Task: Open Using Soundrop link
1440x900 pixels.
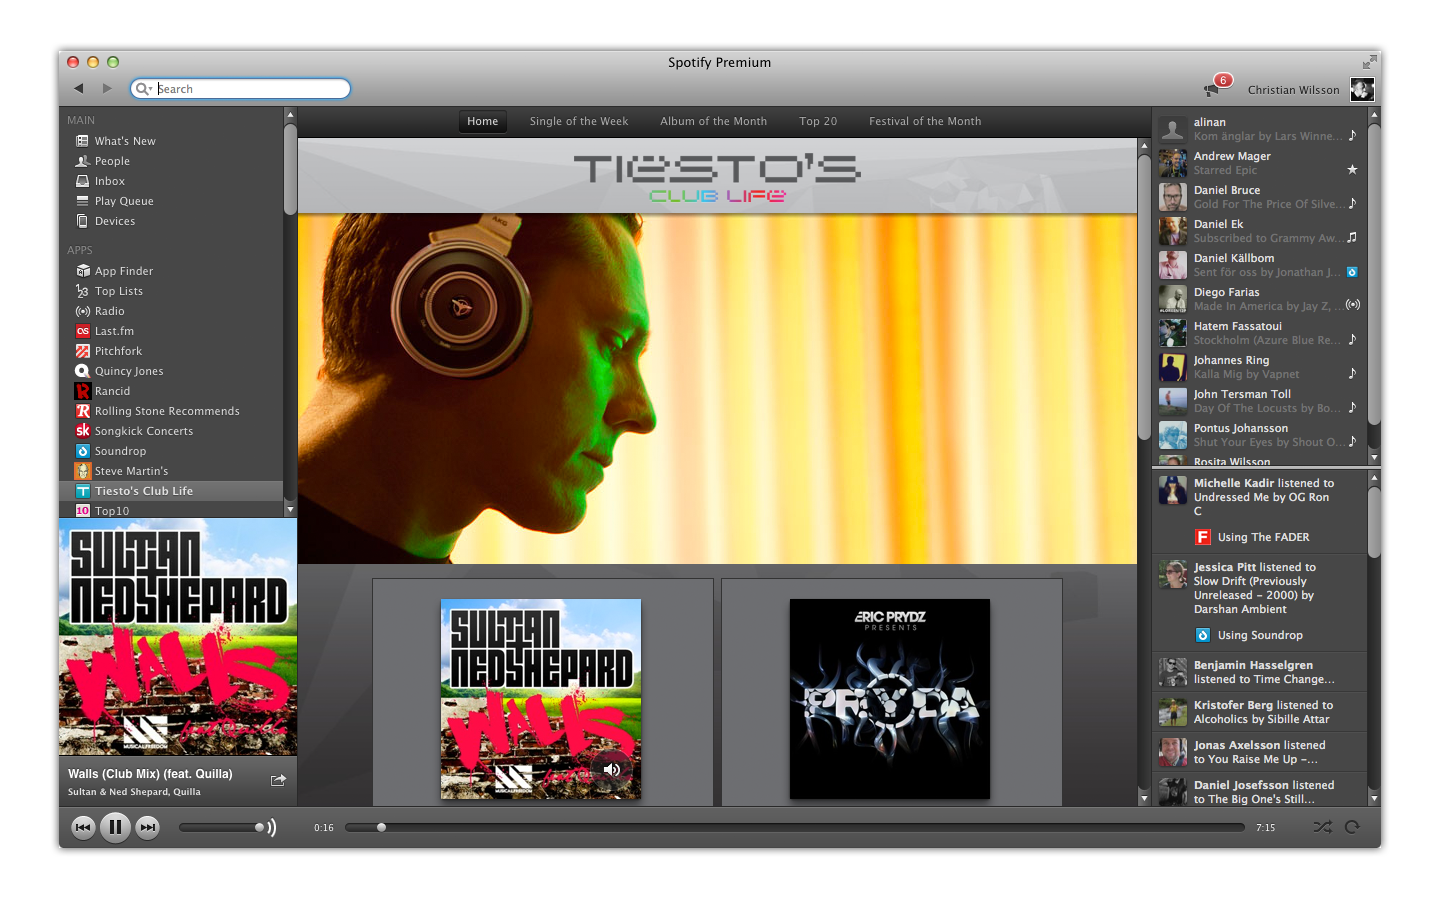Action: click(x=1249, y=635)
